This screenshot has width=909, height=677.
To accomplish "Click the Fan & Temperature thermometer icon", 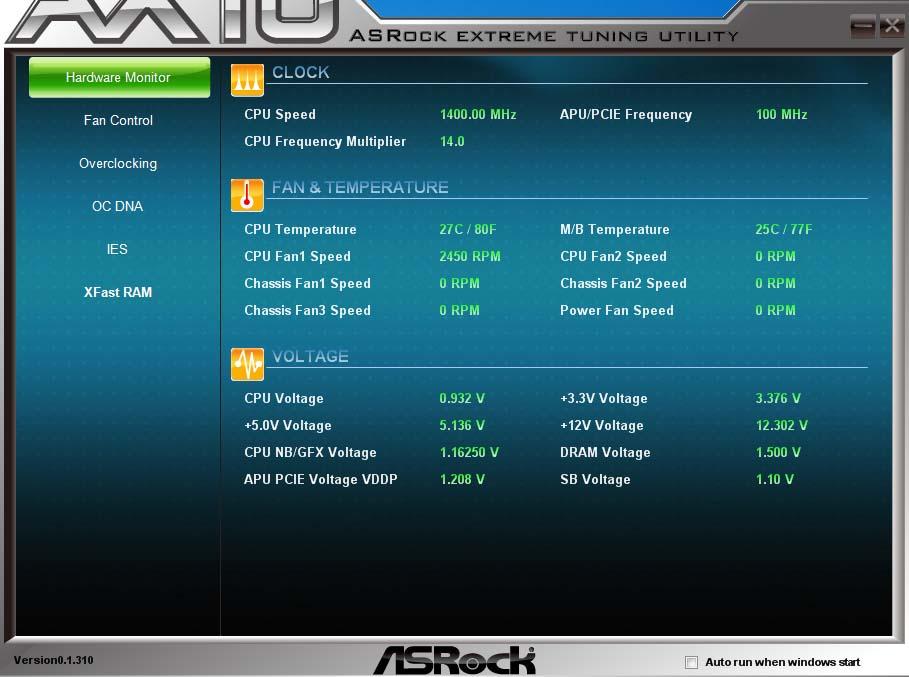I will (x=247, y=195).
